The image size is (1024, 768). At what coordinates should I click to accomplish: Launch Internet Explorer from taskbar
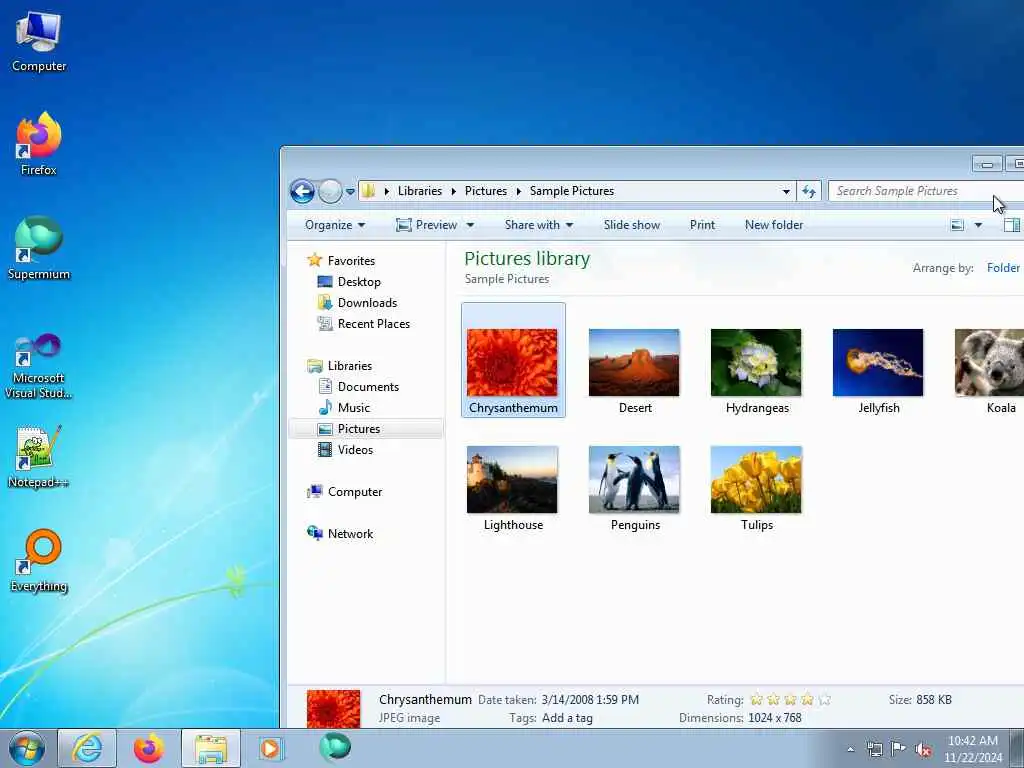click(87, 748)
